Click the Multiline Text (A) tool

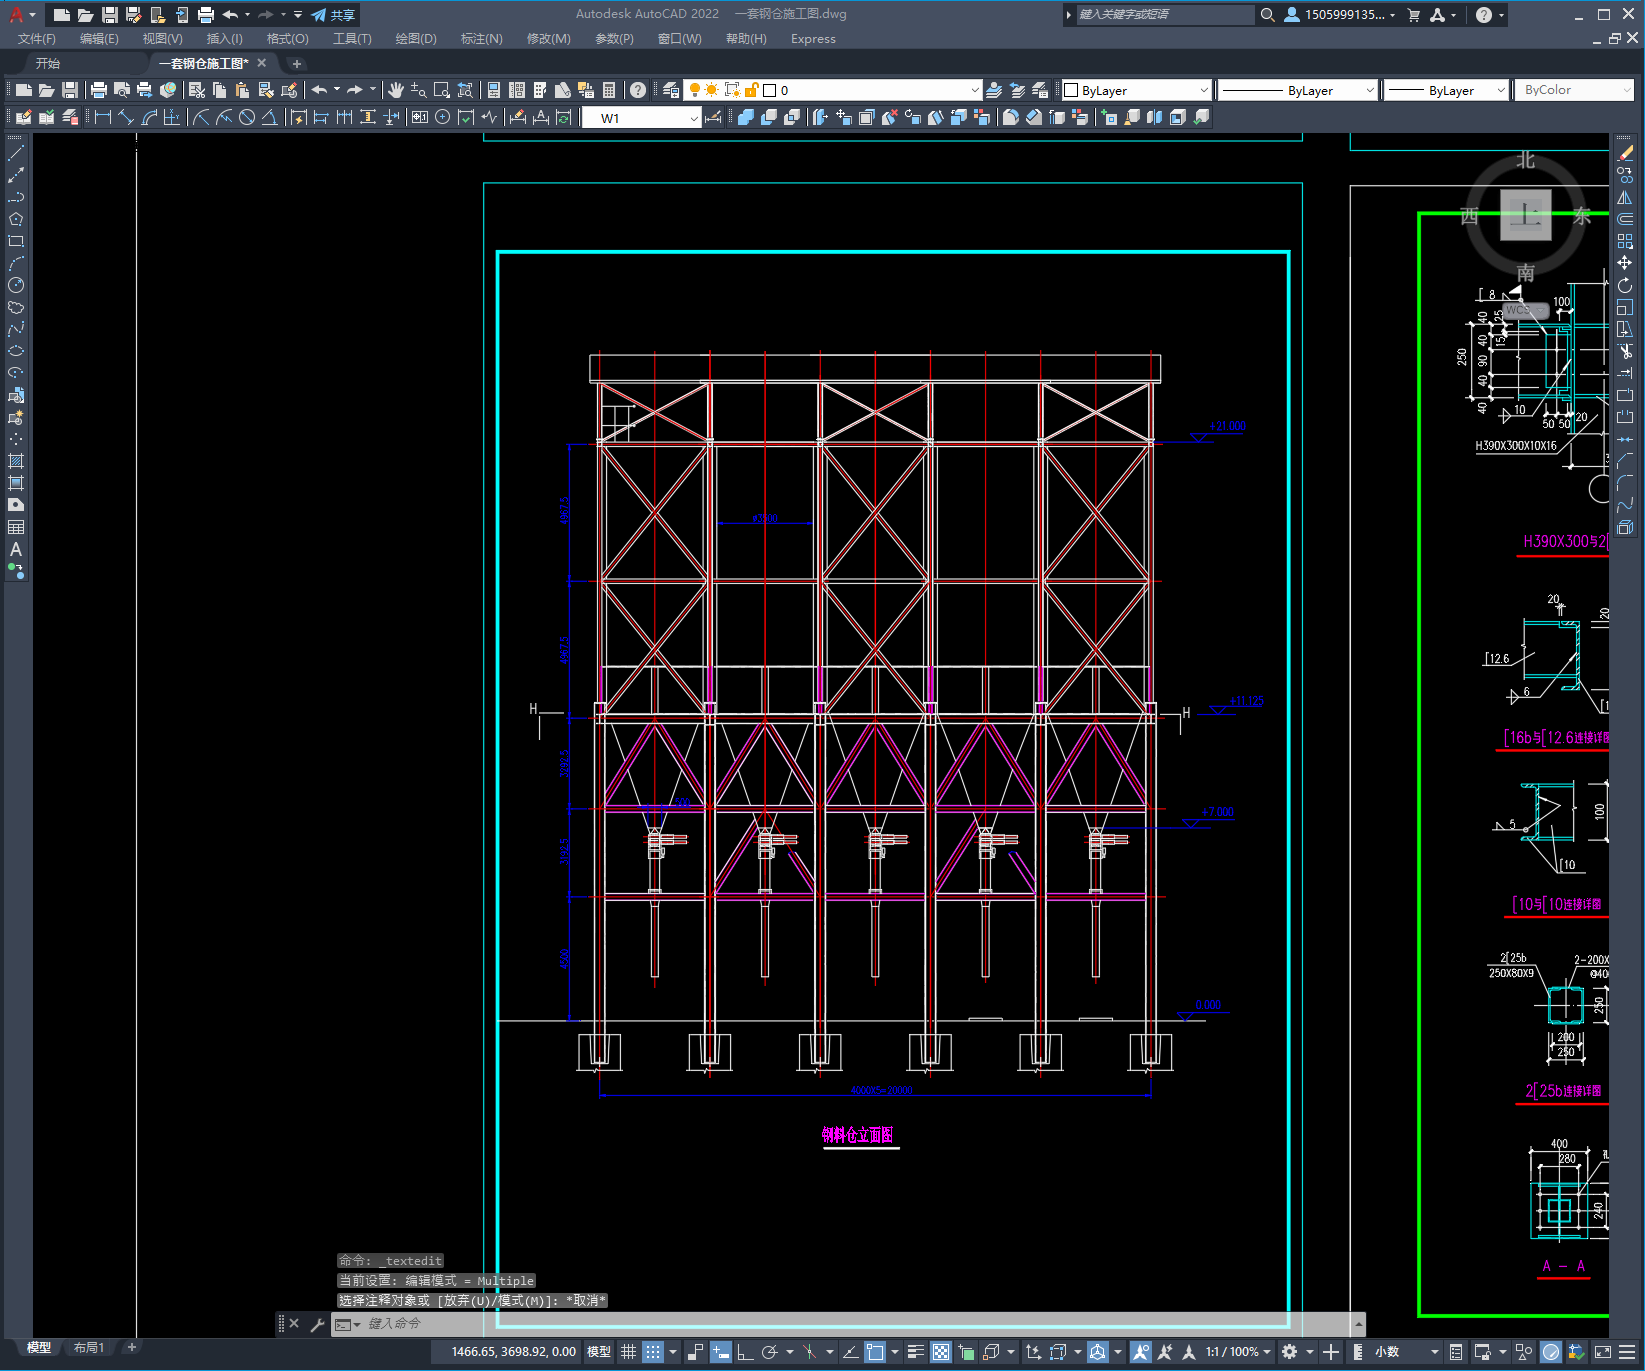[16, 549]
